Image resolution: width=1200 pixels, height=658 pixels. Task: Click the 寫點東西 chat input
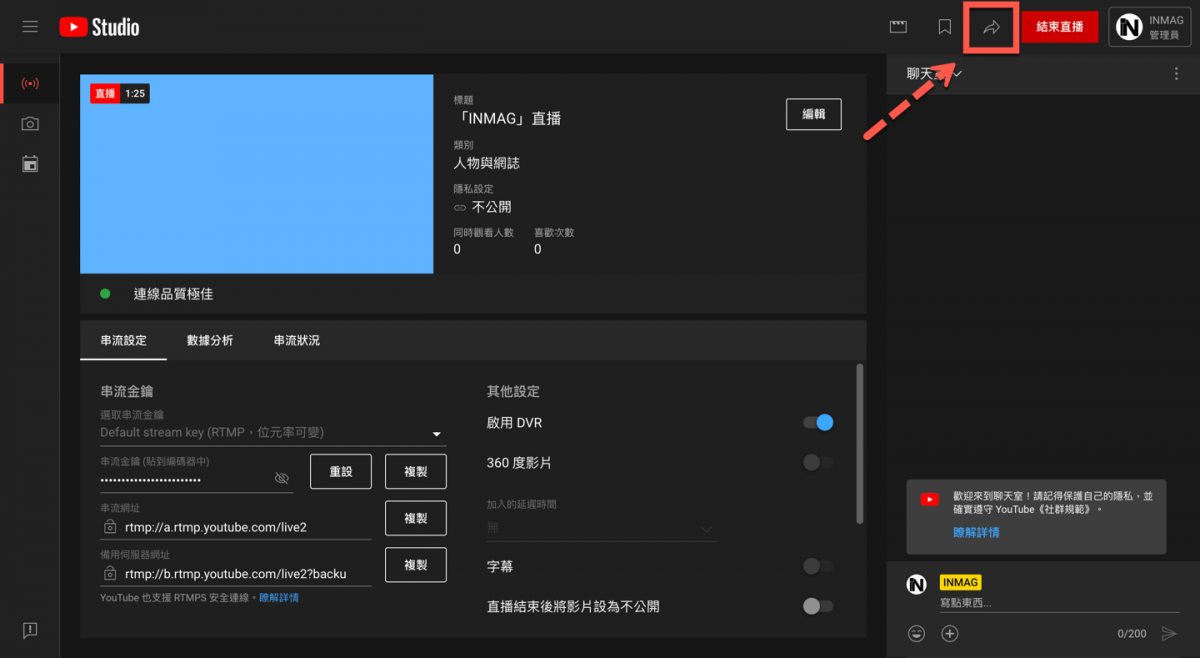(x=1059, y=603)
